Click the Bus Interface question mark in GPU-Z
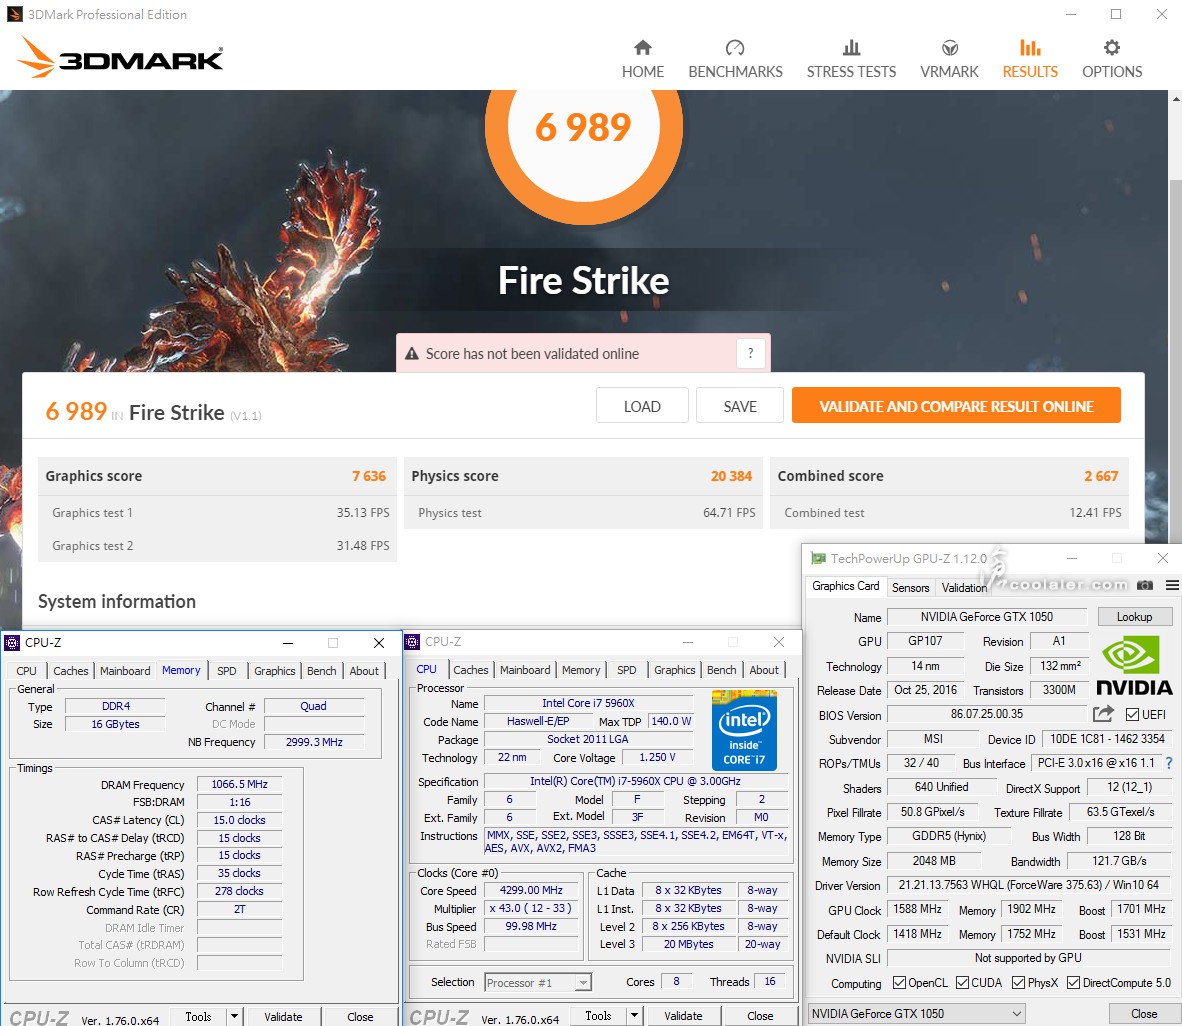1182x1026 pixels. pos(1169,763)
